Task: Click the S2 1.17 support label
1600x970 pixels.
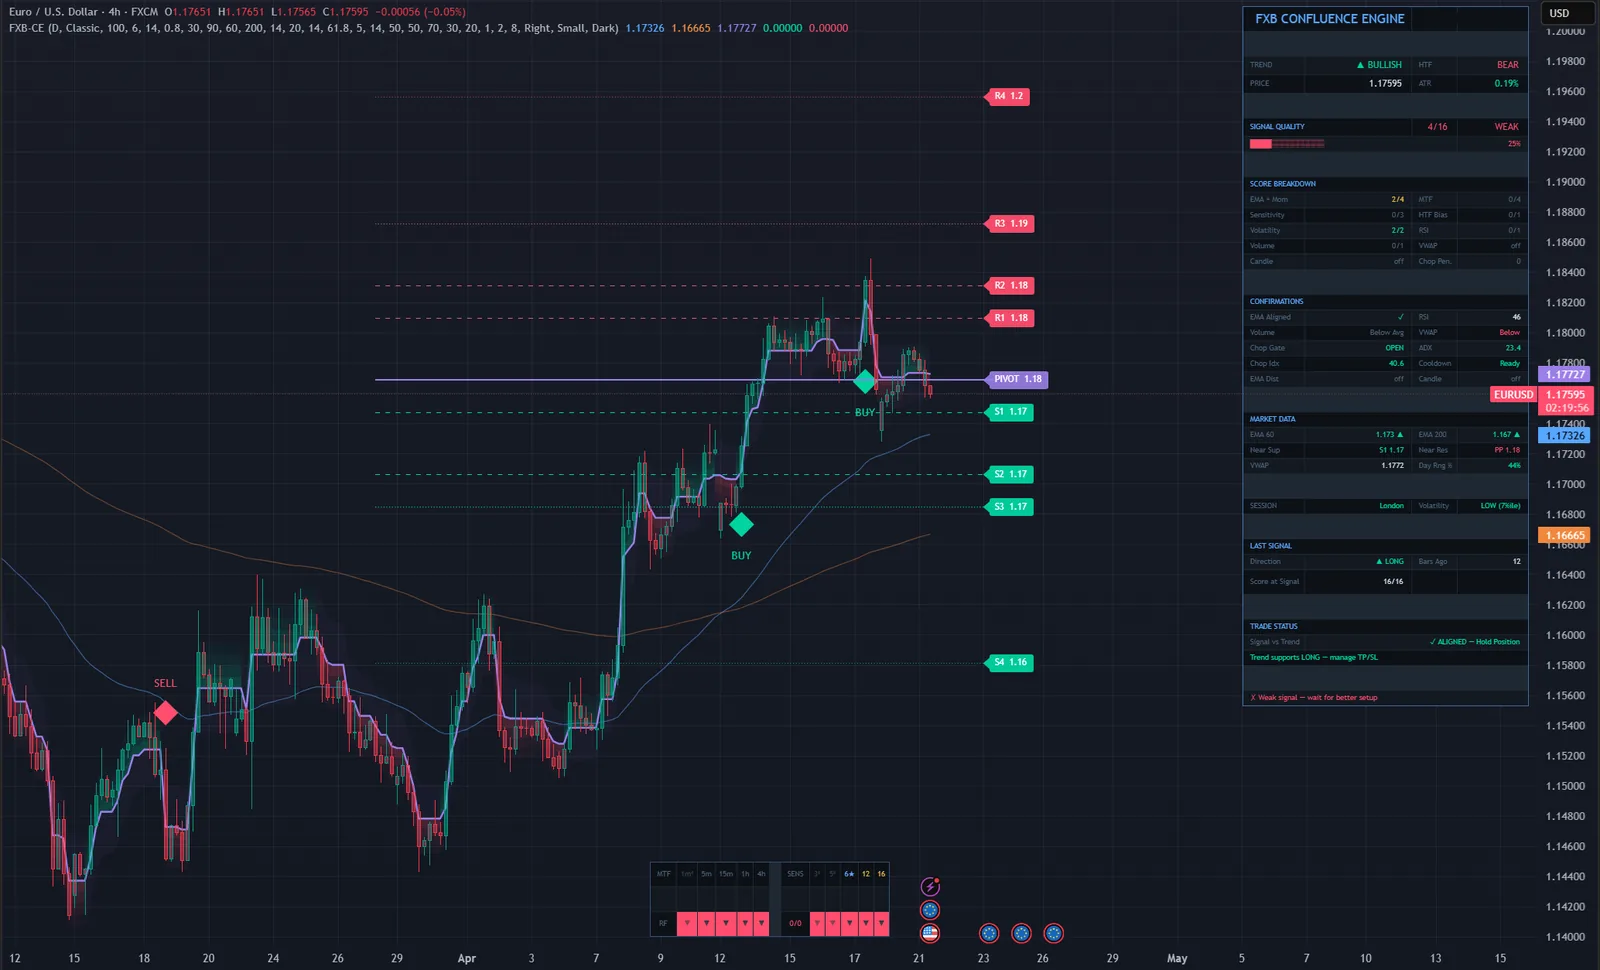Action: pyautogui.click(x=1010, y=474)
